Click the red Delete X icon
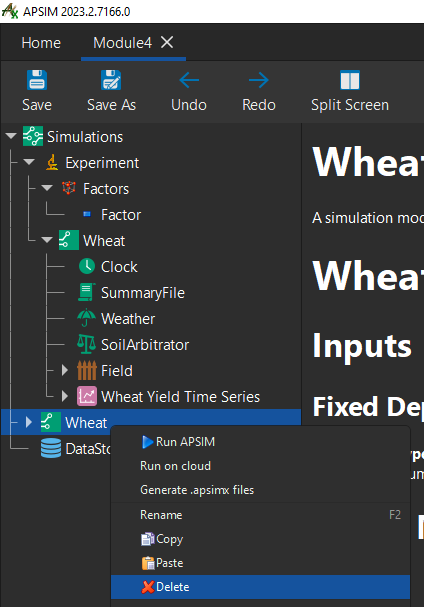This screenshot has width=424, height=607. tap(148, 587)
